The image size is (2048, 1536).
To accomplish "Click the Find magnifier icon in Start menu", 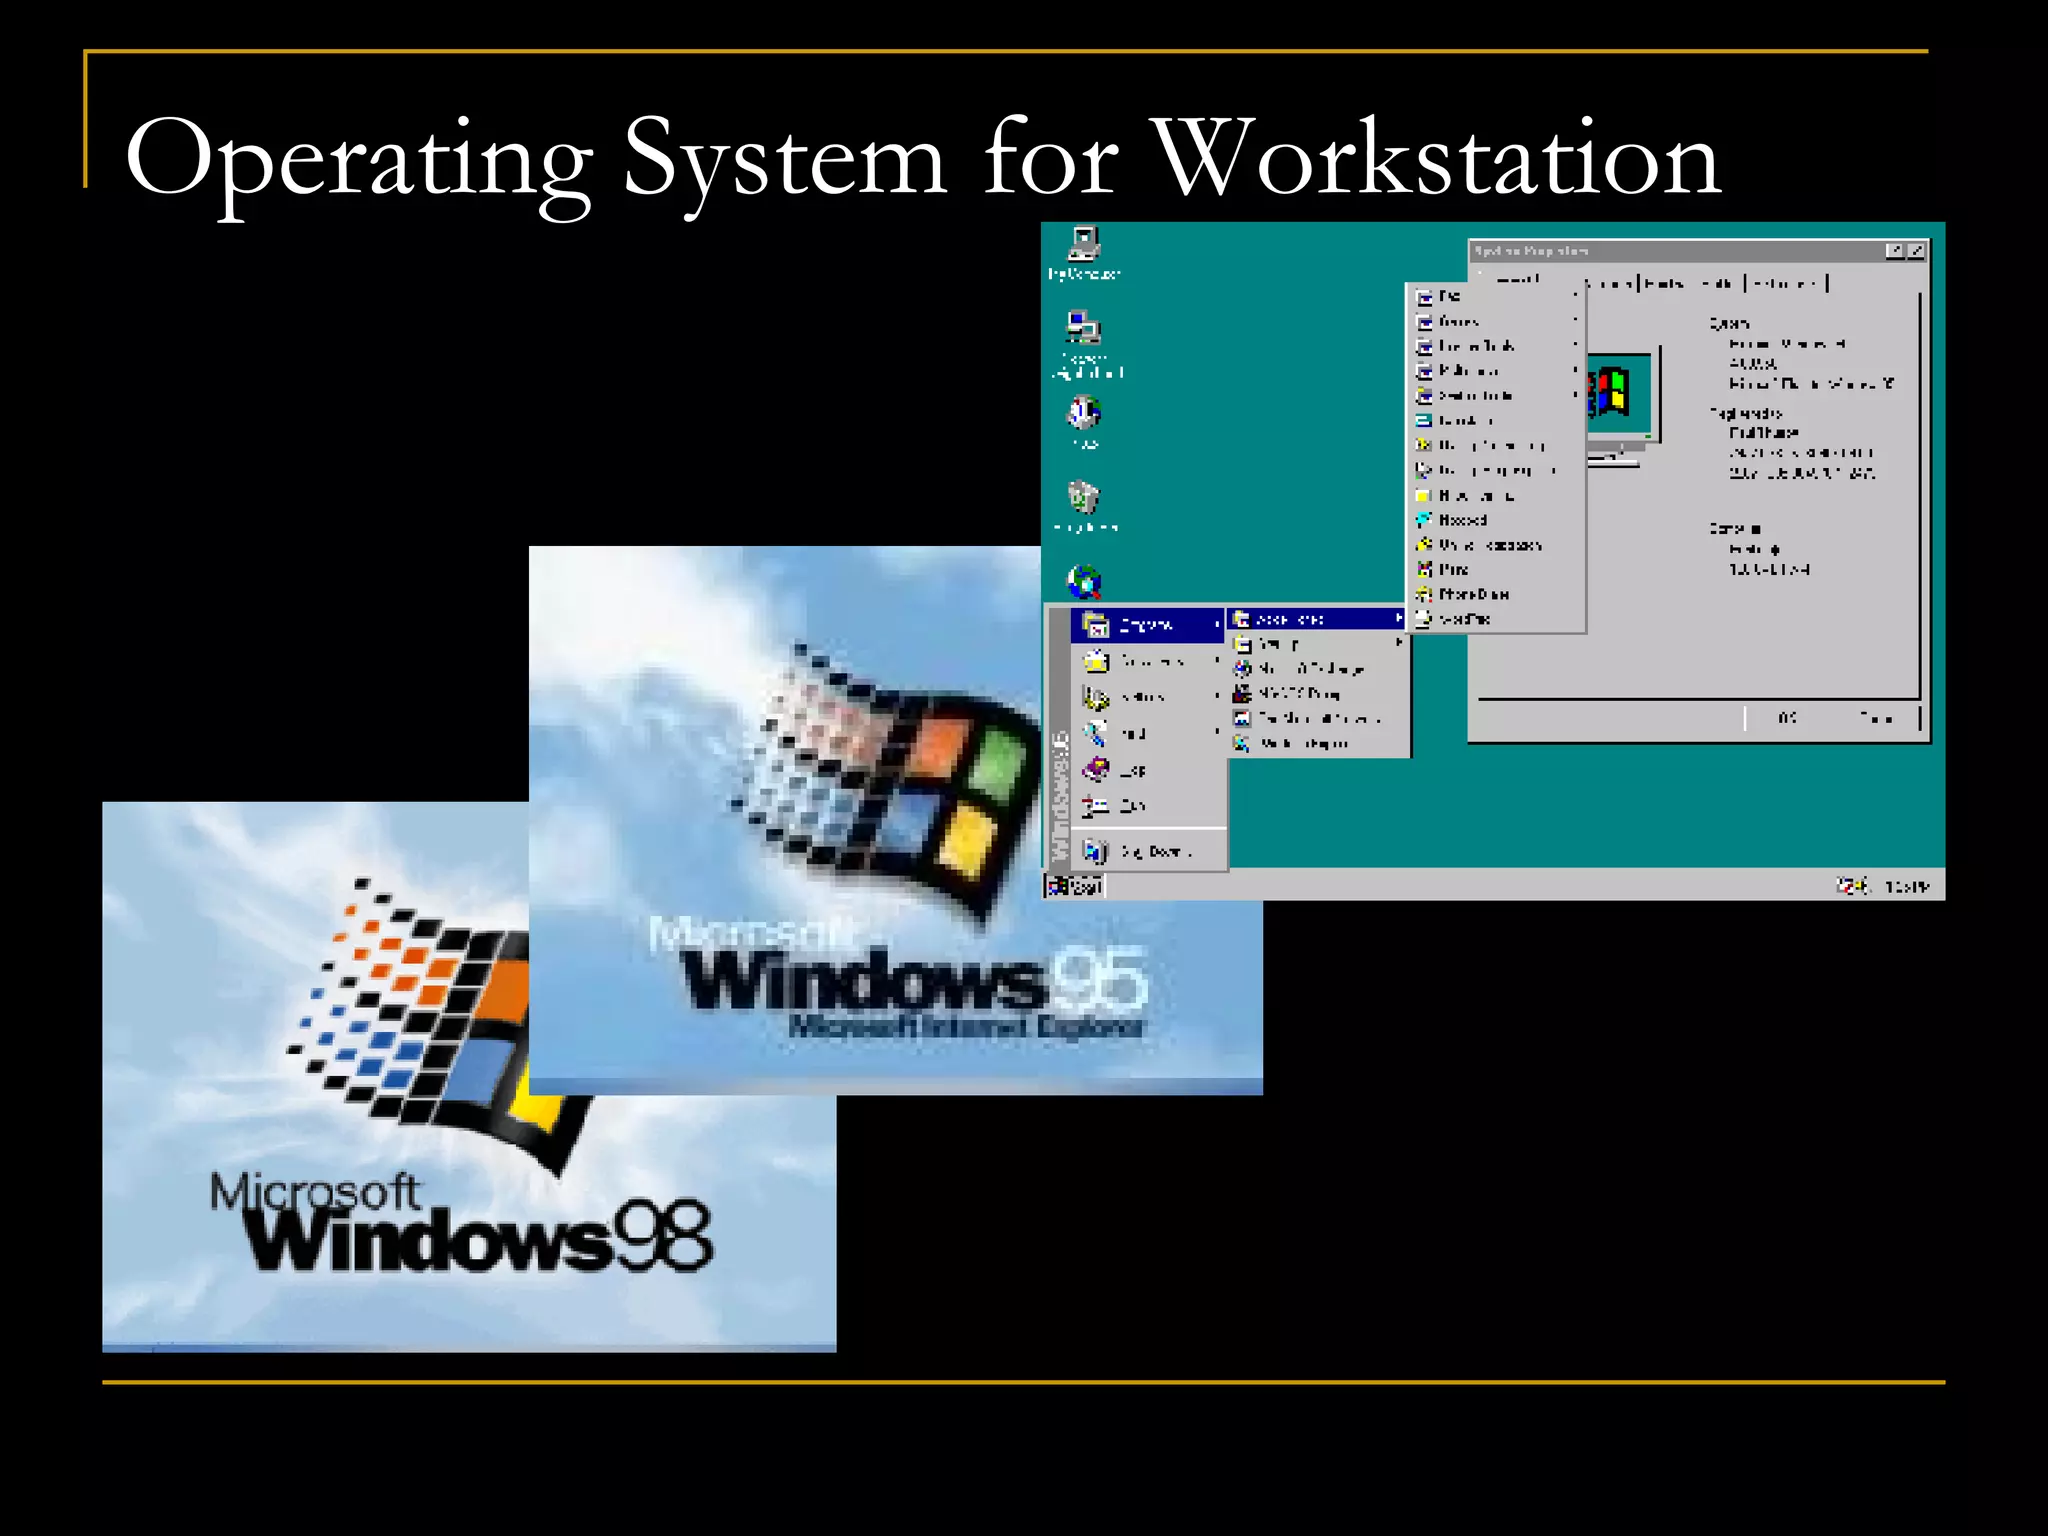I will (x=1095, y=733).
